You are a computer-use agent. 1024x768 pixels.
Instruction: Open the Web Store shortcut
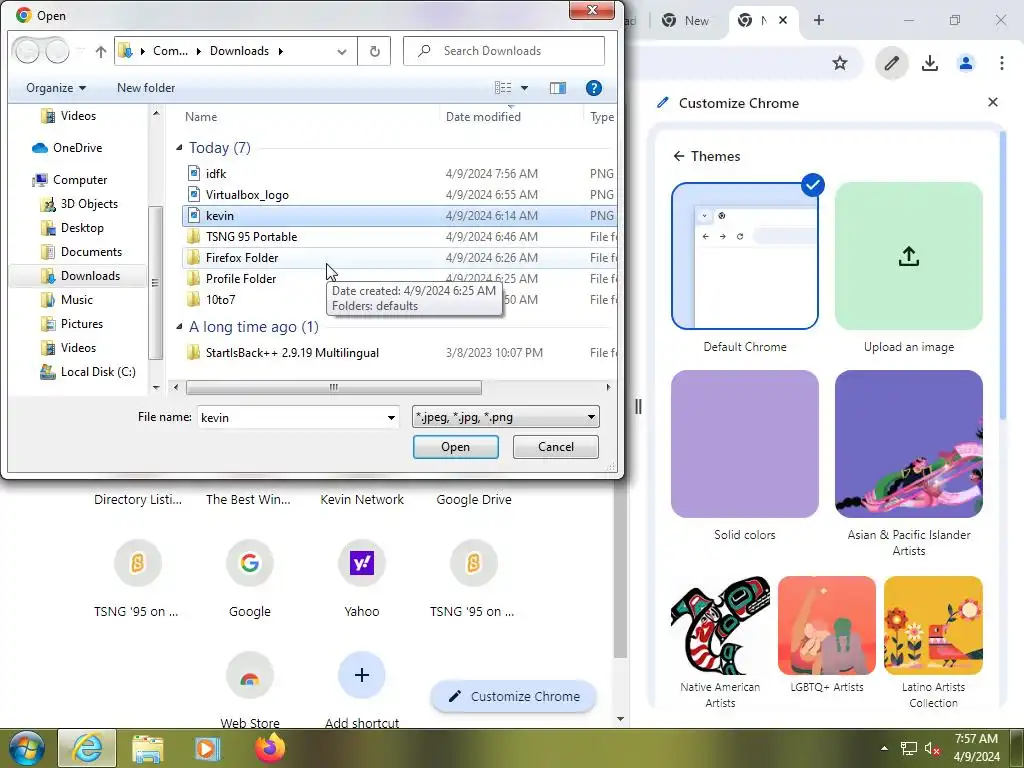coord(249,675)
